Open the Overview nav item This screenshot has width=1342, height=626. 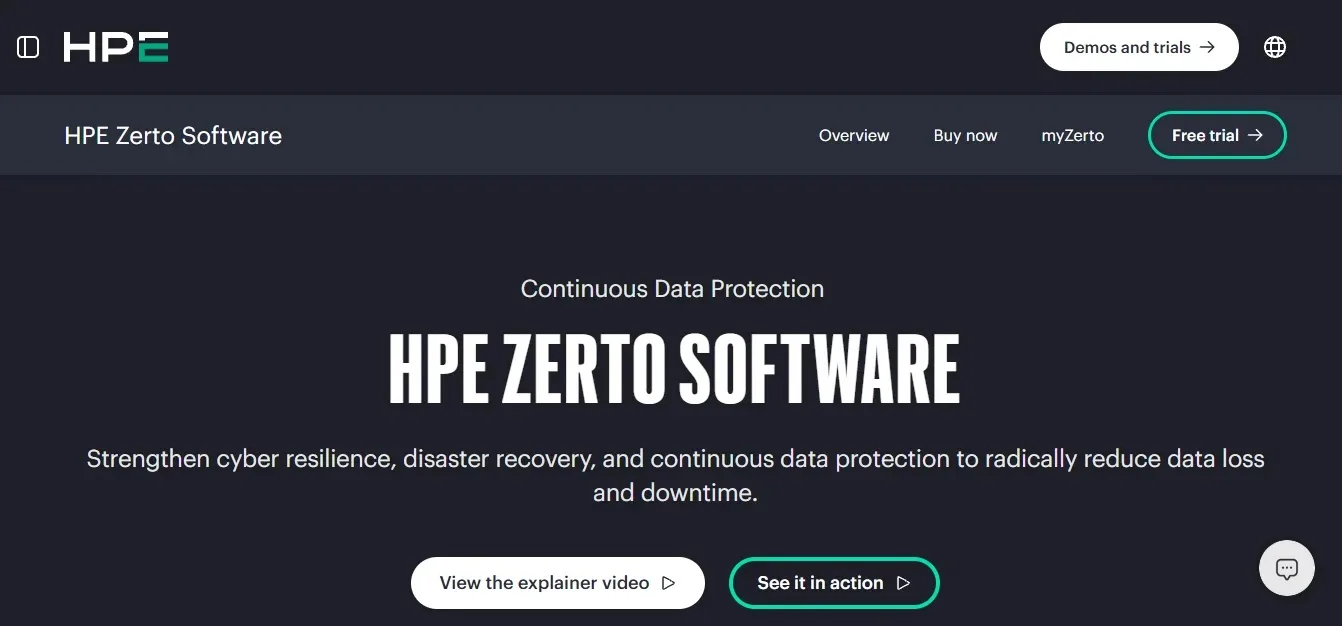(x=854, y=135)
